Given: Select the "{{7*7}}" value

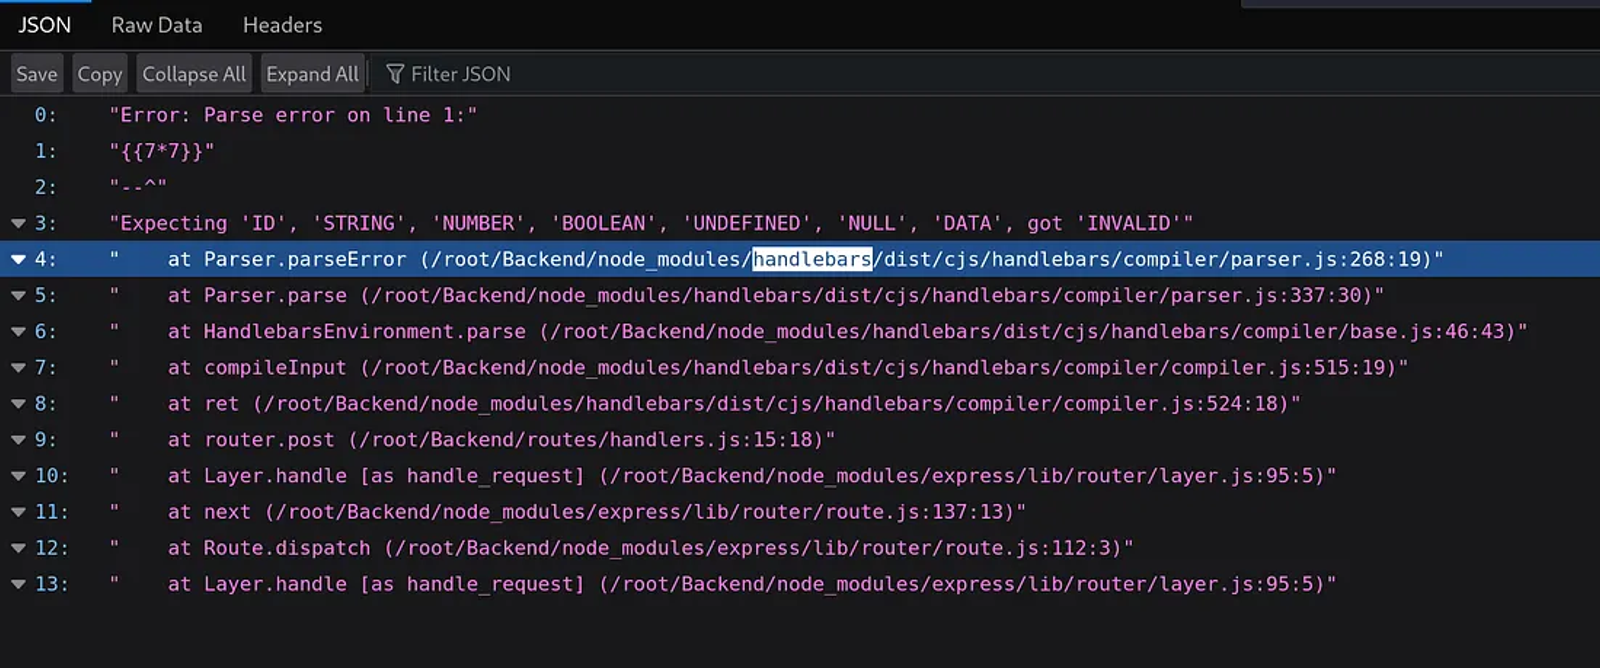Looking at the screenshot, I should 162,151.
